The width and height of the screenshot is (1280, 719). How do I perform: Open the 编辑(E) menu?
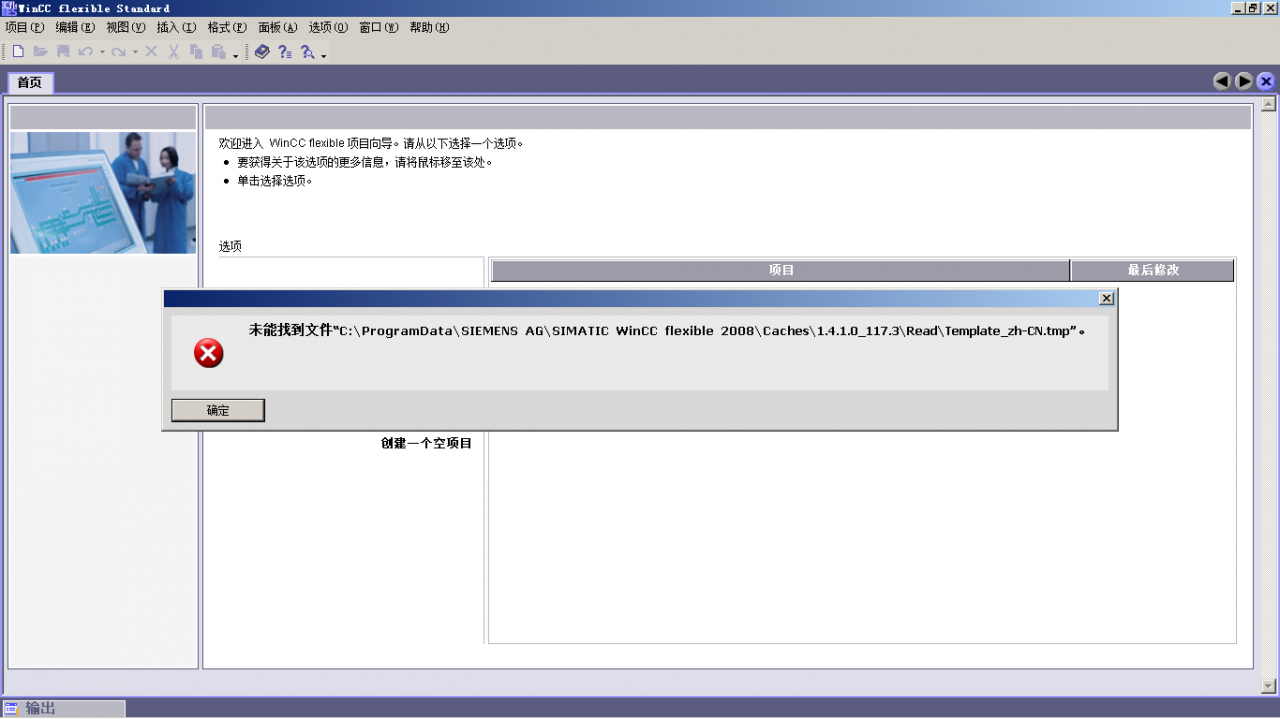76,28
